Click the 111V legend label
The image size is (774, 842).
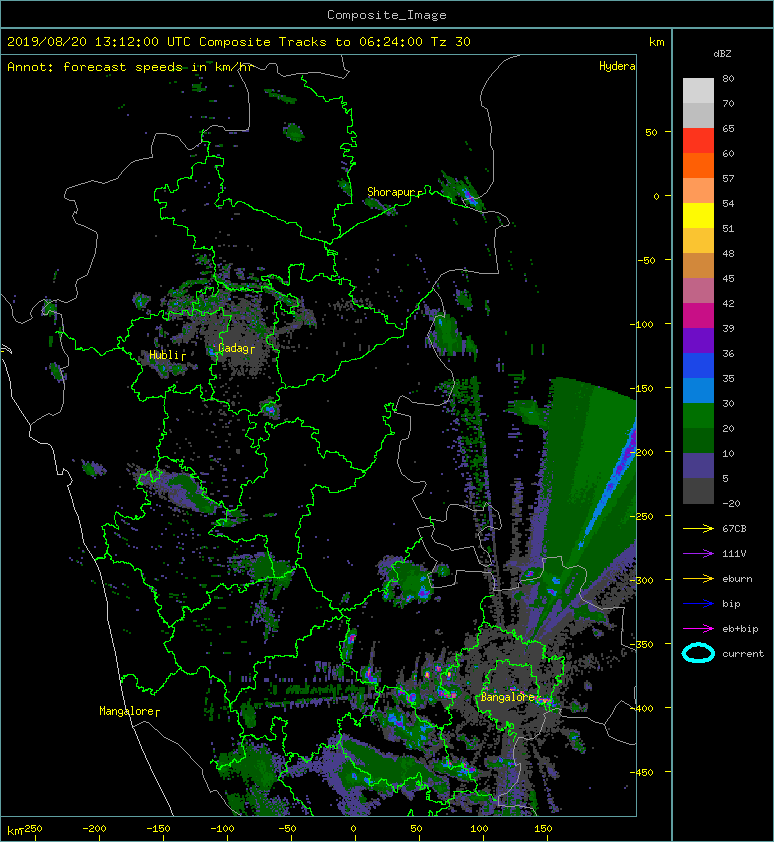click(x=734, y=554)
